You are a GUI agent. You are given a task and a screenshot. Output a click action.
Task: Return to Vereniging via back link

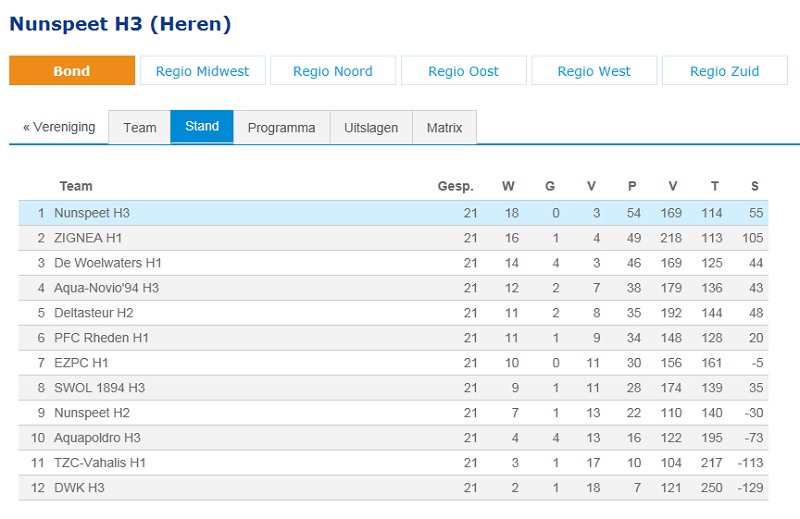[x=59, y=127]
